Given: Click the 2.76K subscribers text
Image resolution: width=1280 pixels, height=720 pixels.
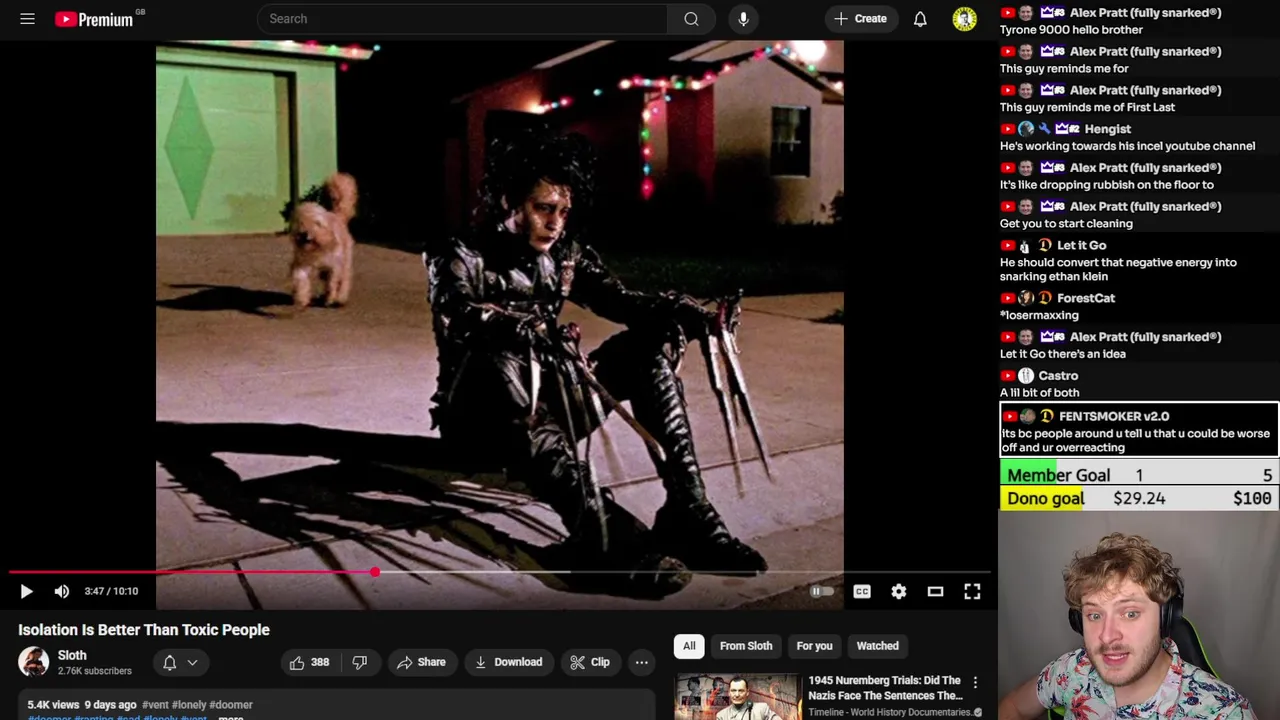Looking at the screenshot, I should (x=94, y=671).
